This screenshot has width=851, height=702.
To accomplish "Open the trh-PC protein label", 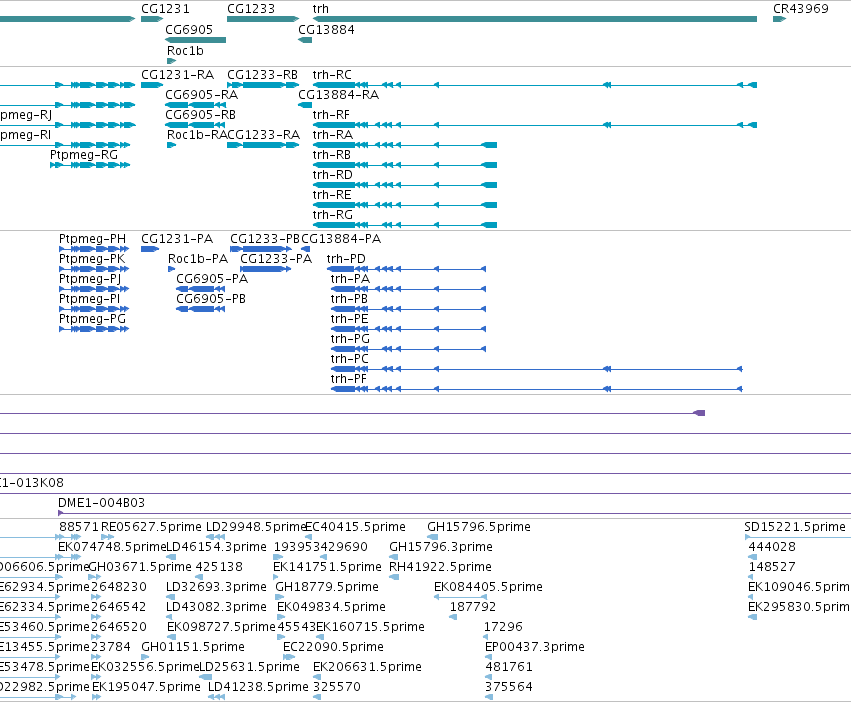I will pos(350,359).
